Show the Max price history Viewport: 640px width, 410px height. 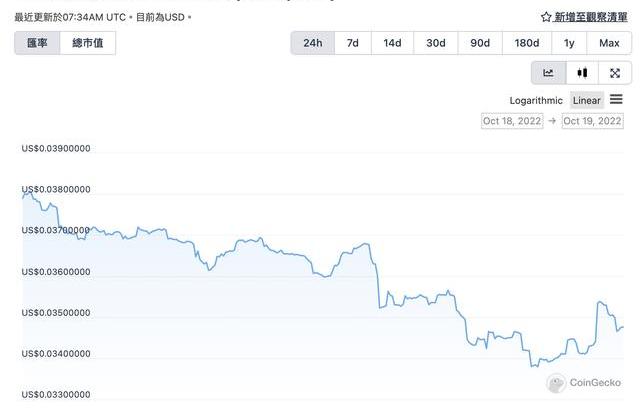click(x=609, y=43)
